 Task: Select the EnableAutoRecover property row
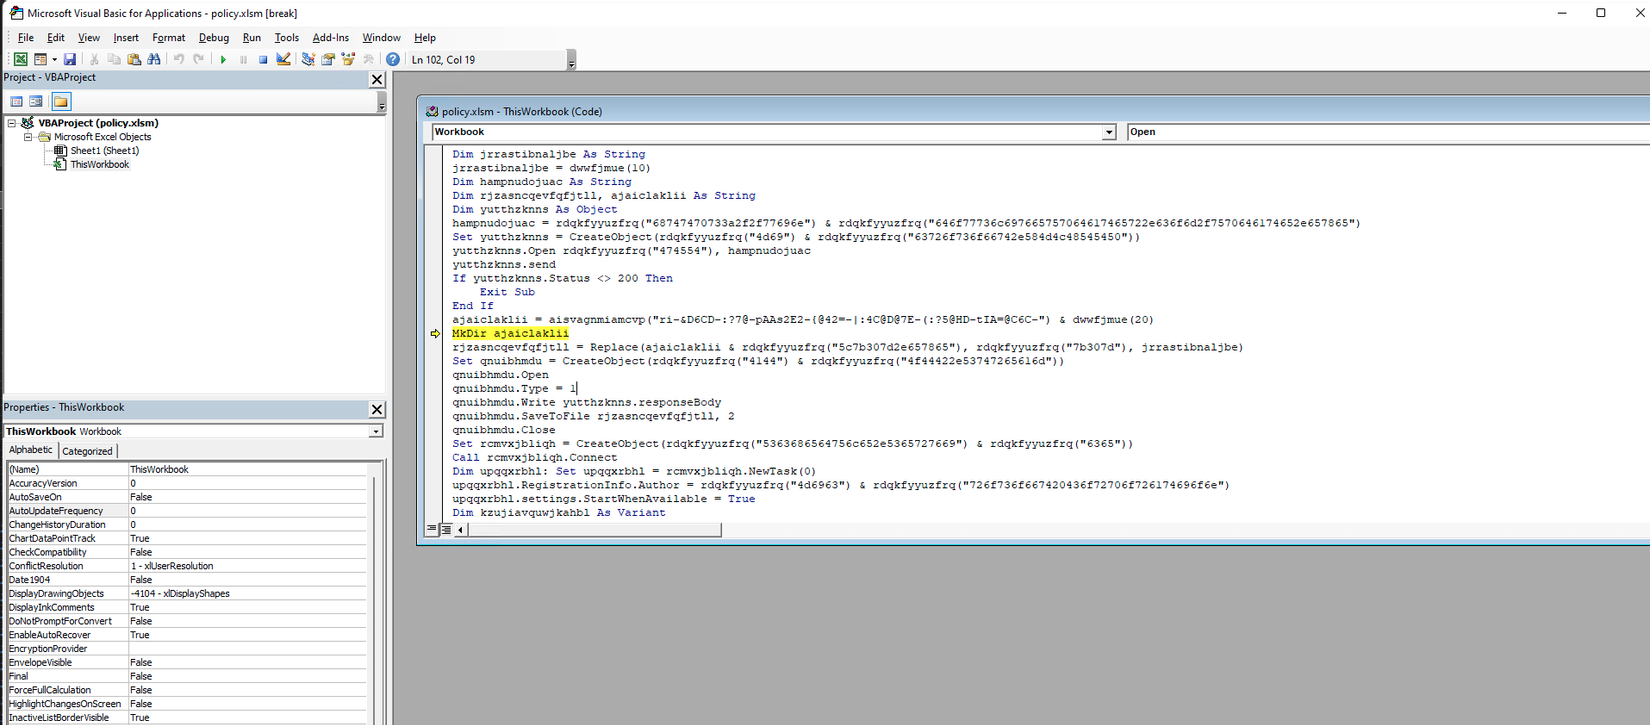(x=187, y=635)
